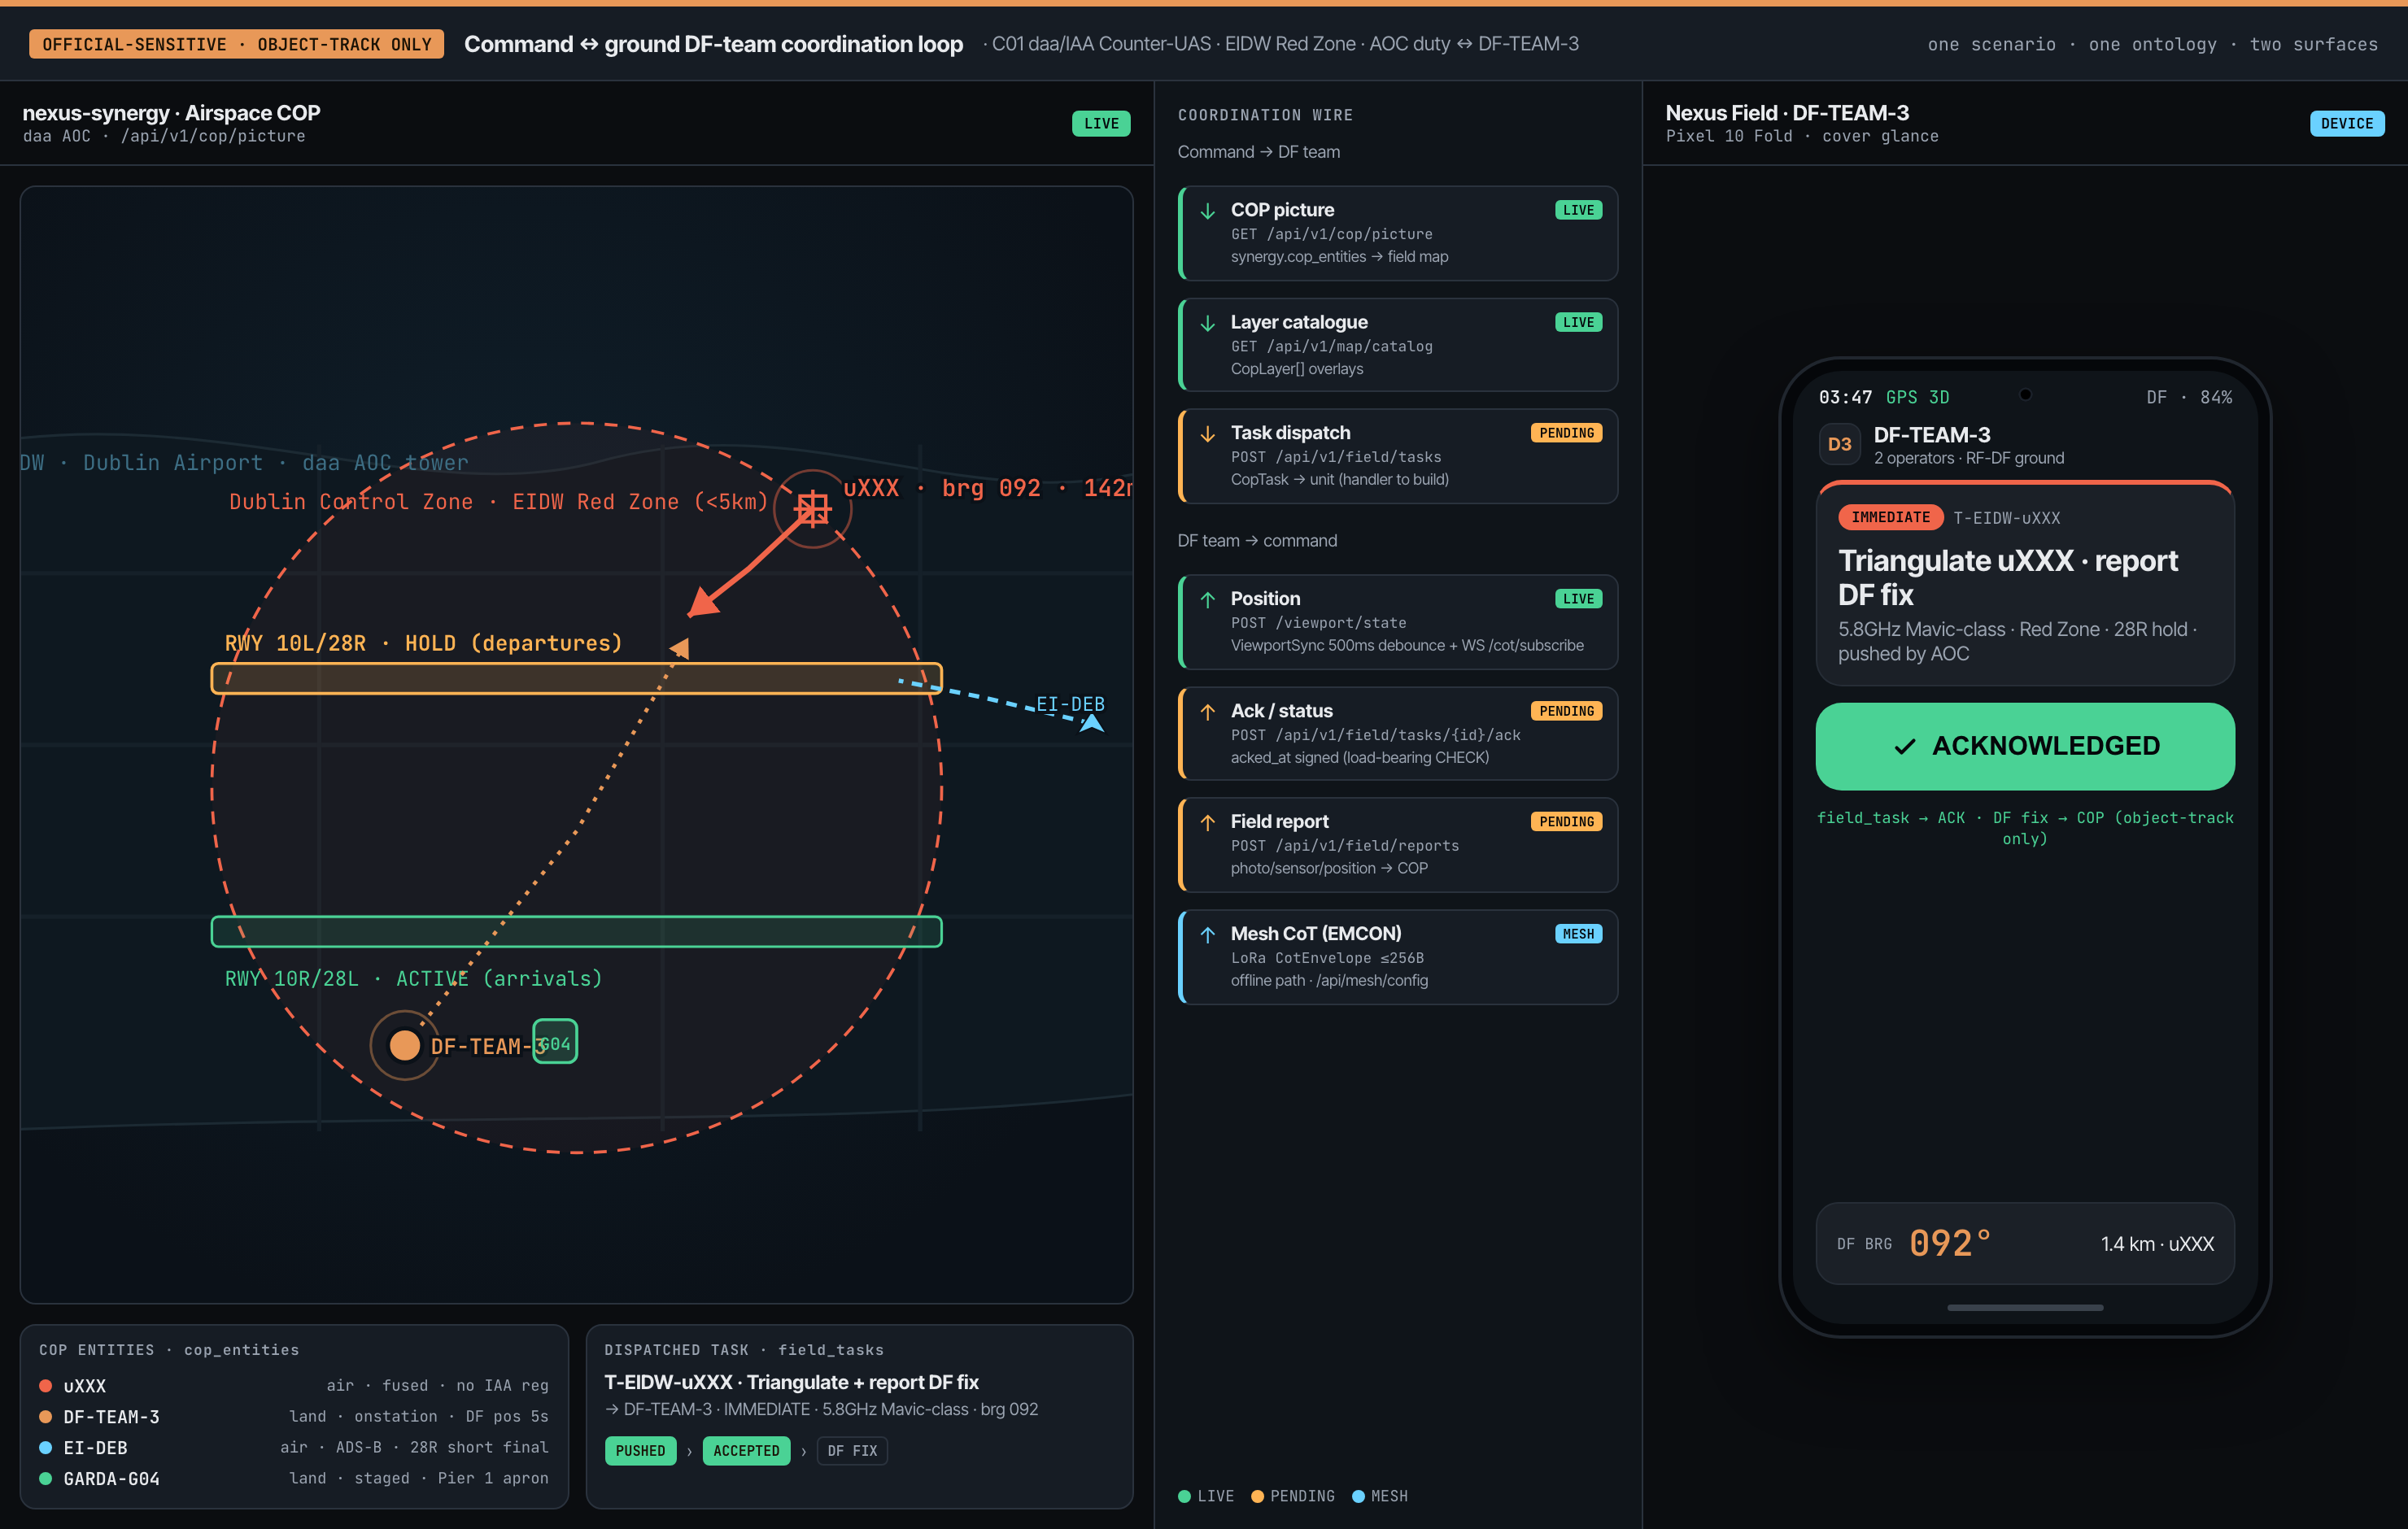Click the PUSHED status chip
Screen dimensions: 2408x1529
[640, 1451]
